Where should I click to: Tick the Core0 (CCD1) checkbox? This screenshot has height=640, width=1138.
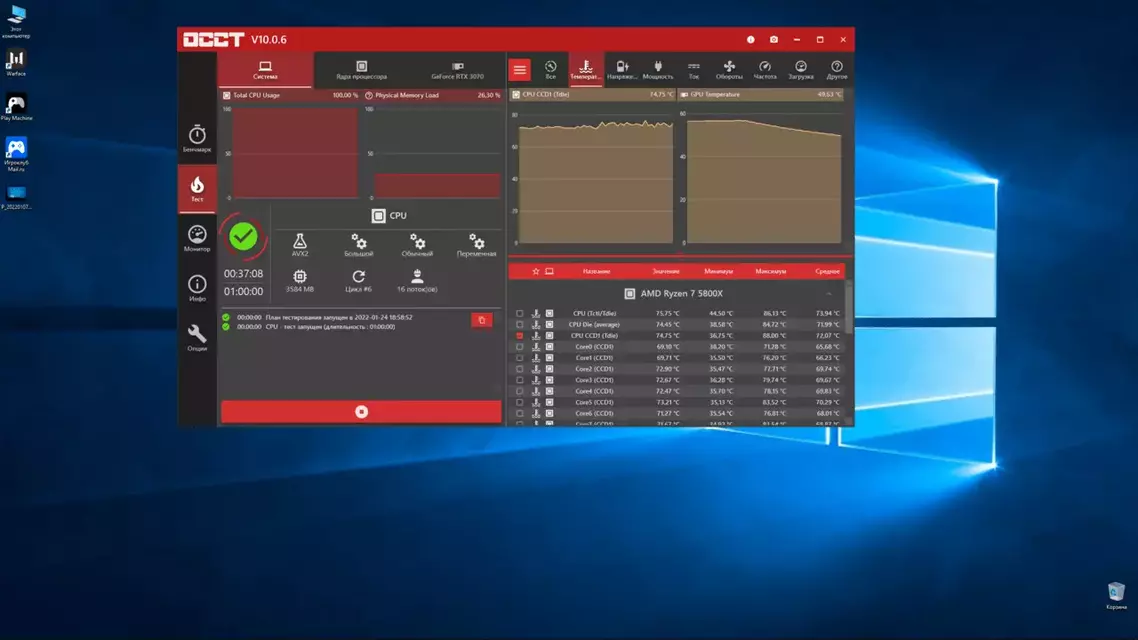(x=520, y=347)
